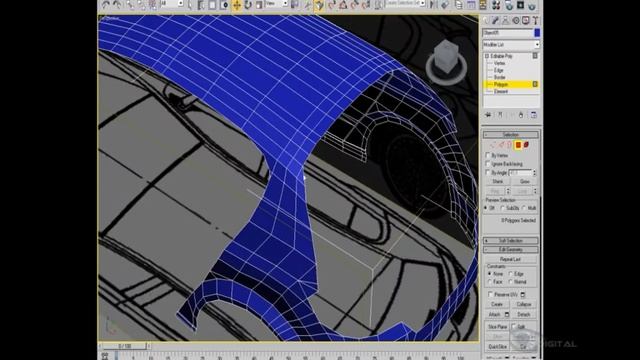Click the Redo arrow in toolbar
Screen dimensions: 640x360
pyautogui.click(x=117, y=5)
